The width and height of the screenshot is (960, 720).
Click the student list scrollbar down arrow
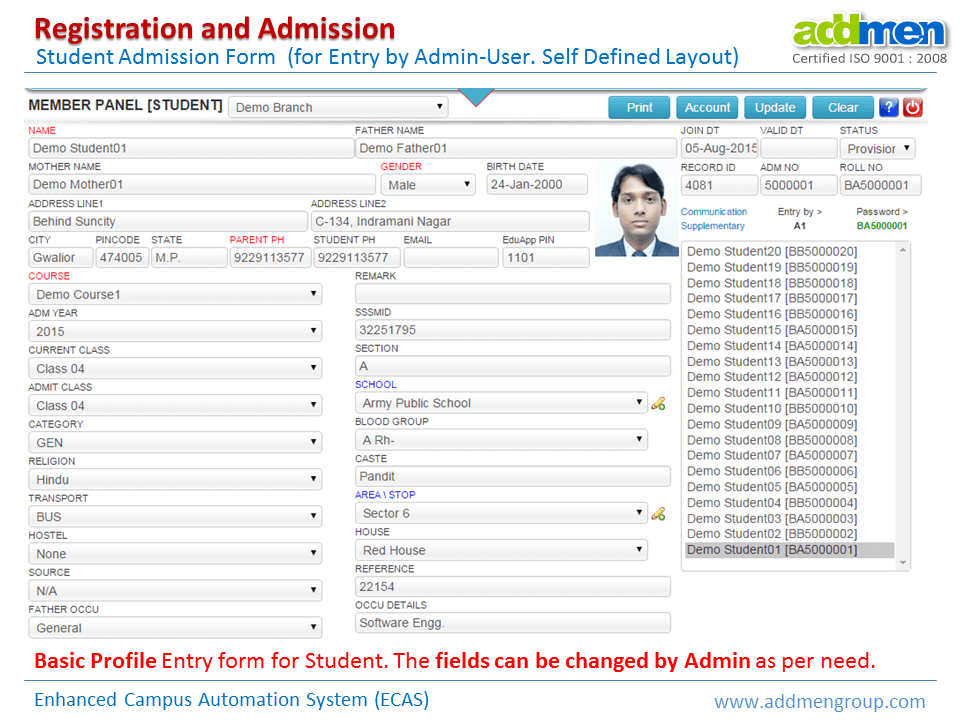tap(904, 563)
